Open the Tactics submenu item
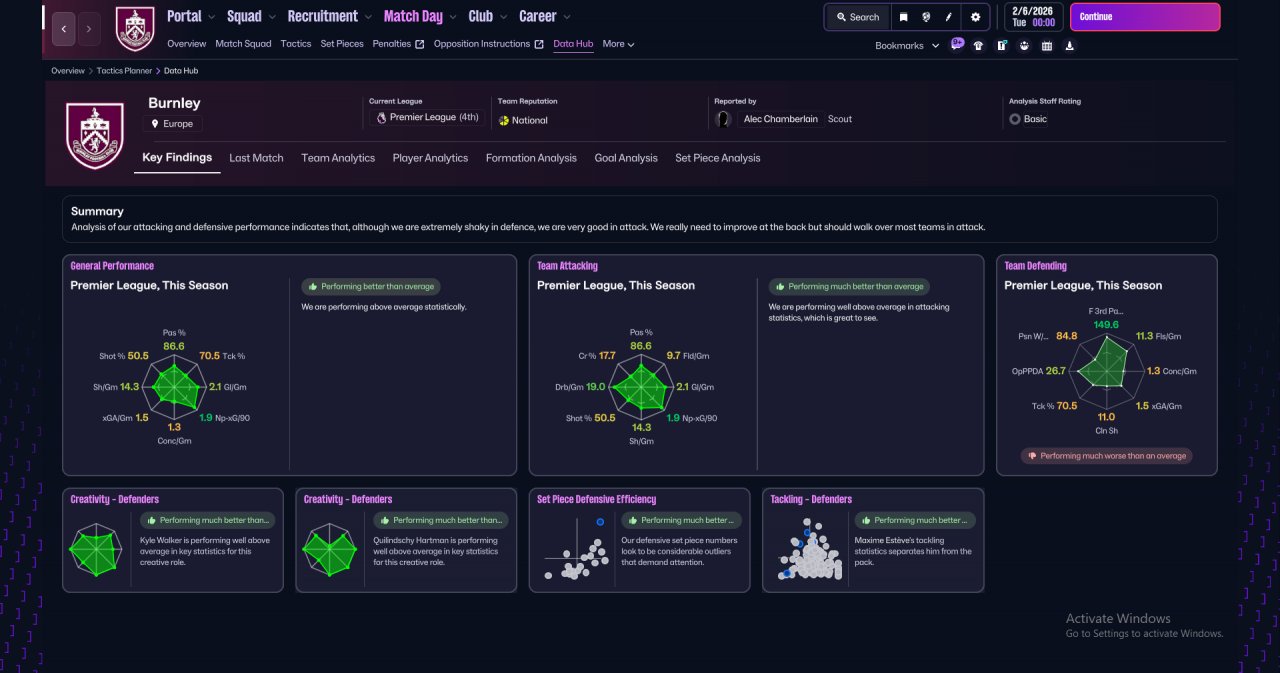The image size is (1280, 673). pyautogui.click(x=296, y=44)
